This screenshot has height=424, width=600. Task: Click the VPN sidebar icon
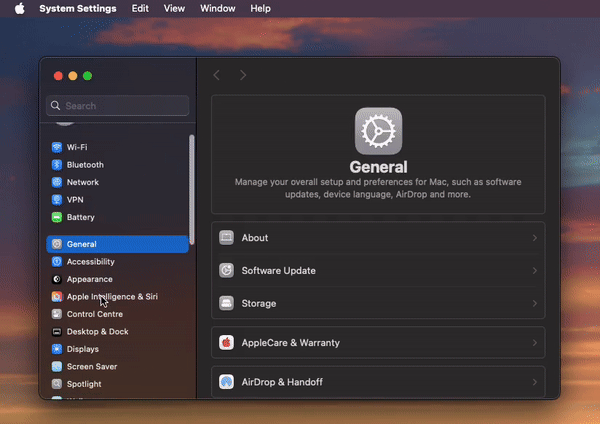[57, 200]
